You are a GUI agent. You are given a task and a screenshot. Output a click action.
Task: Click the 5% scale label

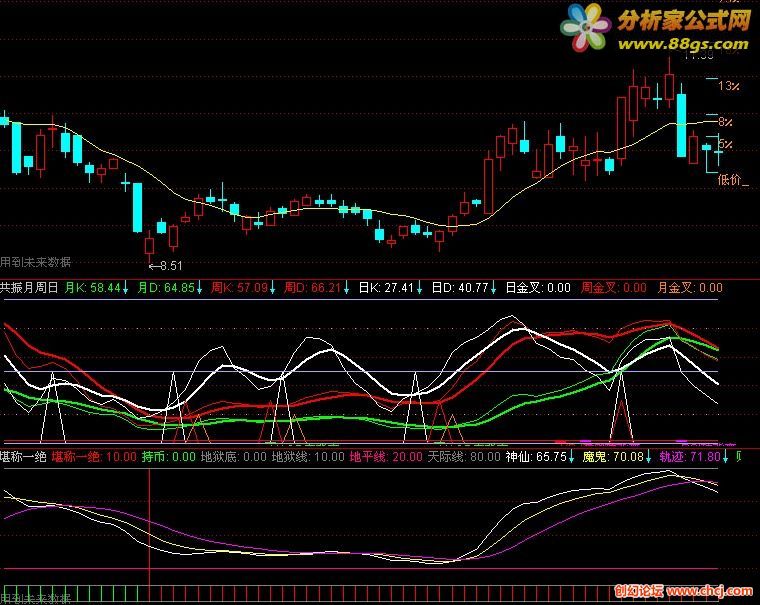pos(725,144)
